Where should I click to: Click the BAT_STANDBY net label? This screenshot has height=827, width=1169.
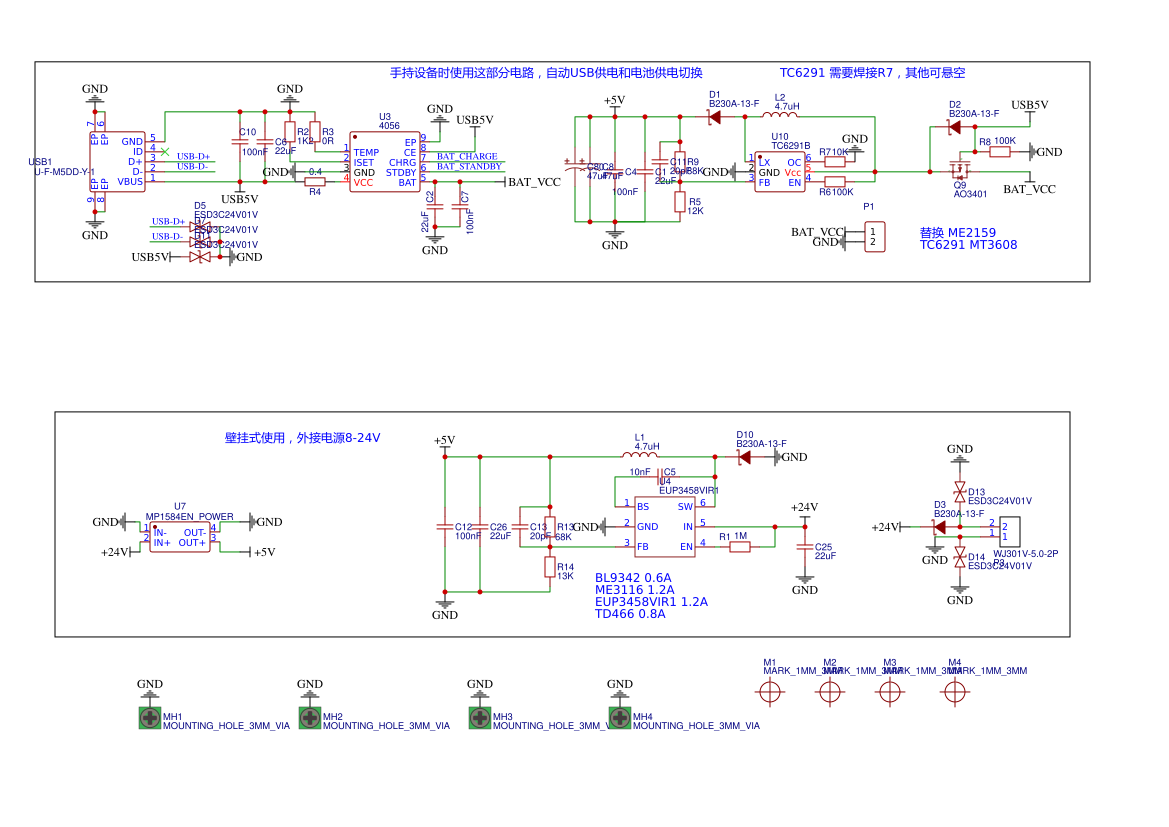coord(469,167)
